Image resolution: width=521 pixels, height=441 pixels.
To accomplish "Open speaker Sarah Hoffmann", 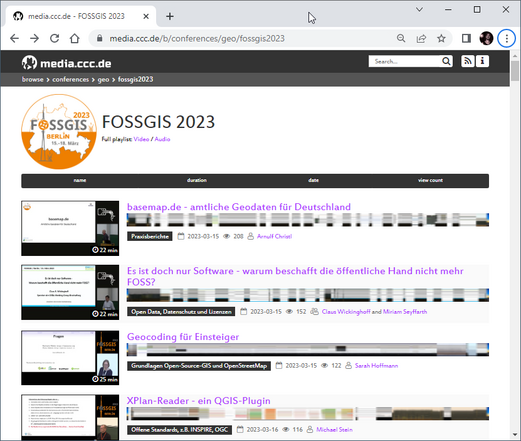I will coord(376,366).
